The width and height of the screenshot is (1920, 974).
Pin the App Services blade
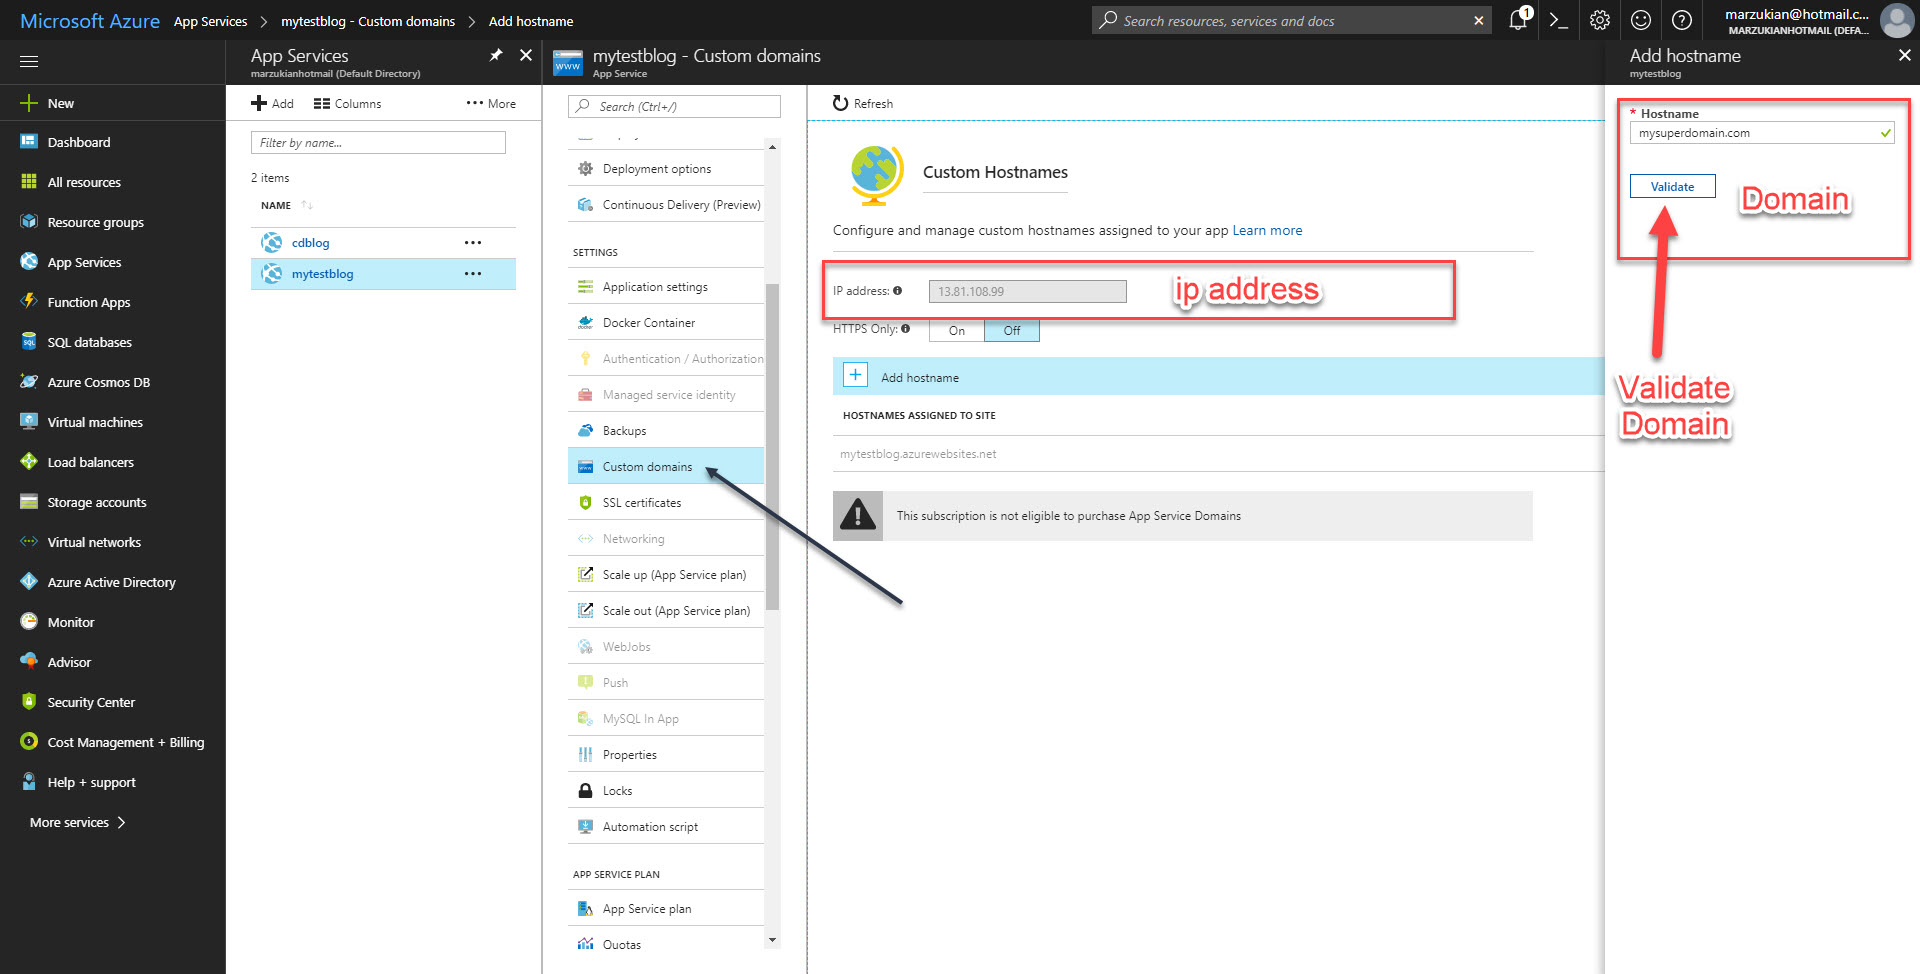point(496,55)
